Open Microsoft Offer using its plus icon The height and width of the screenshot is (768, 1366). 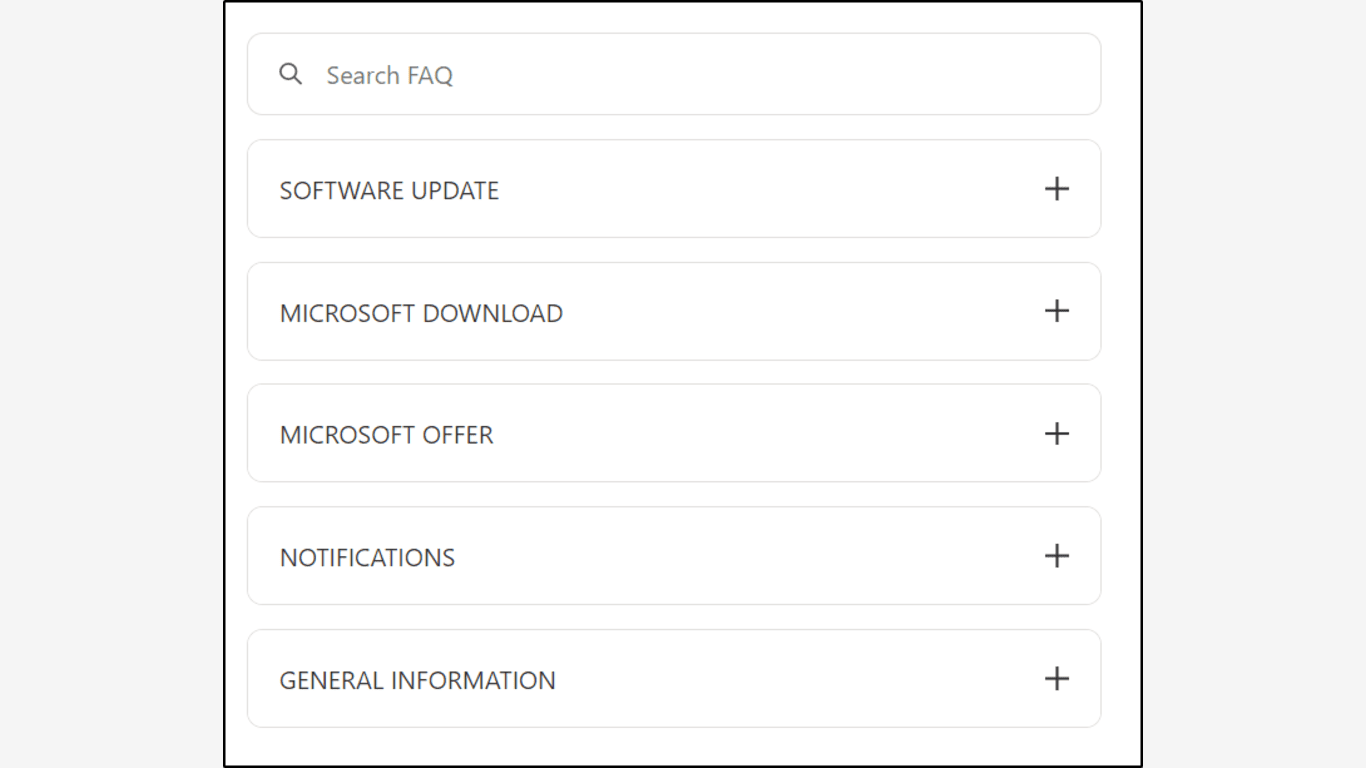pyautogui.click(x=1056, y=434)
